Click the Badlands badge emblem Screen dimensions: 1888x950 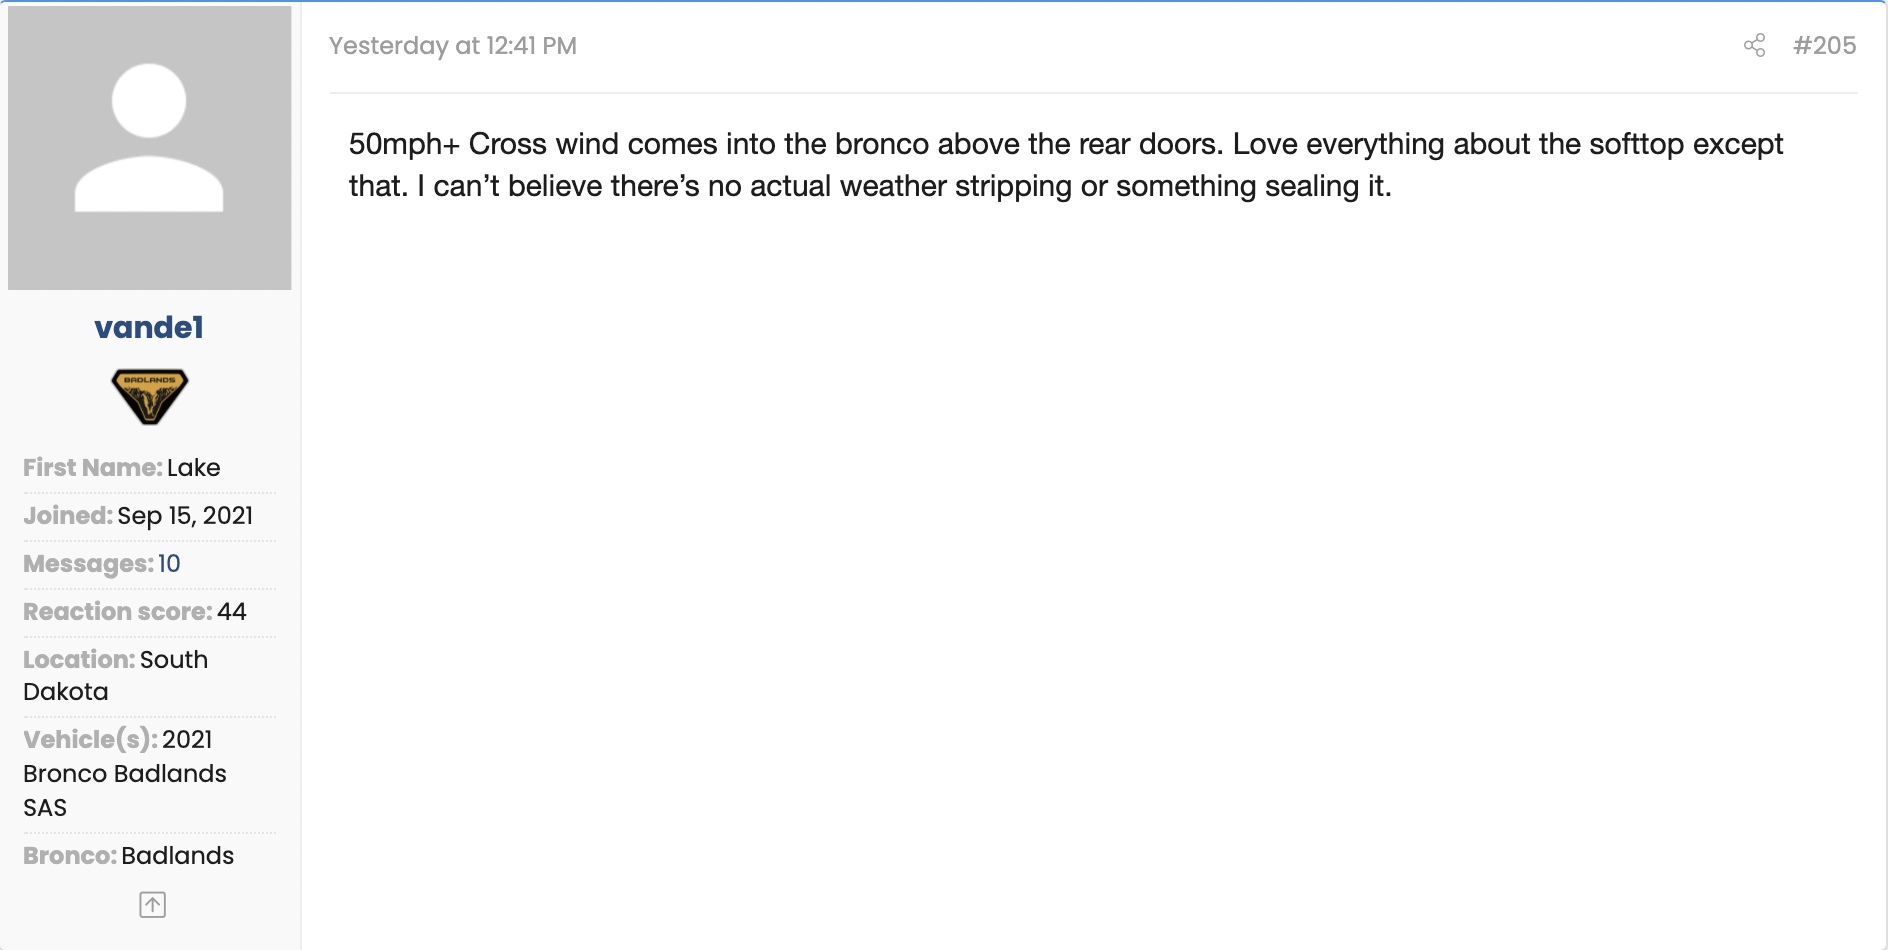pos(149,396)
